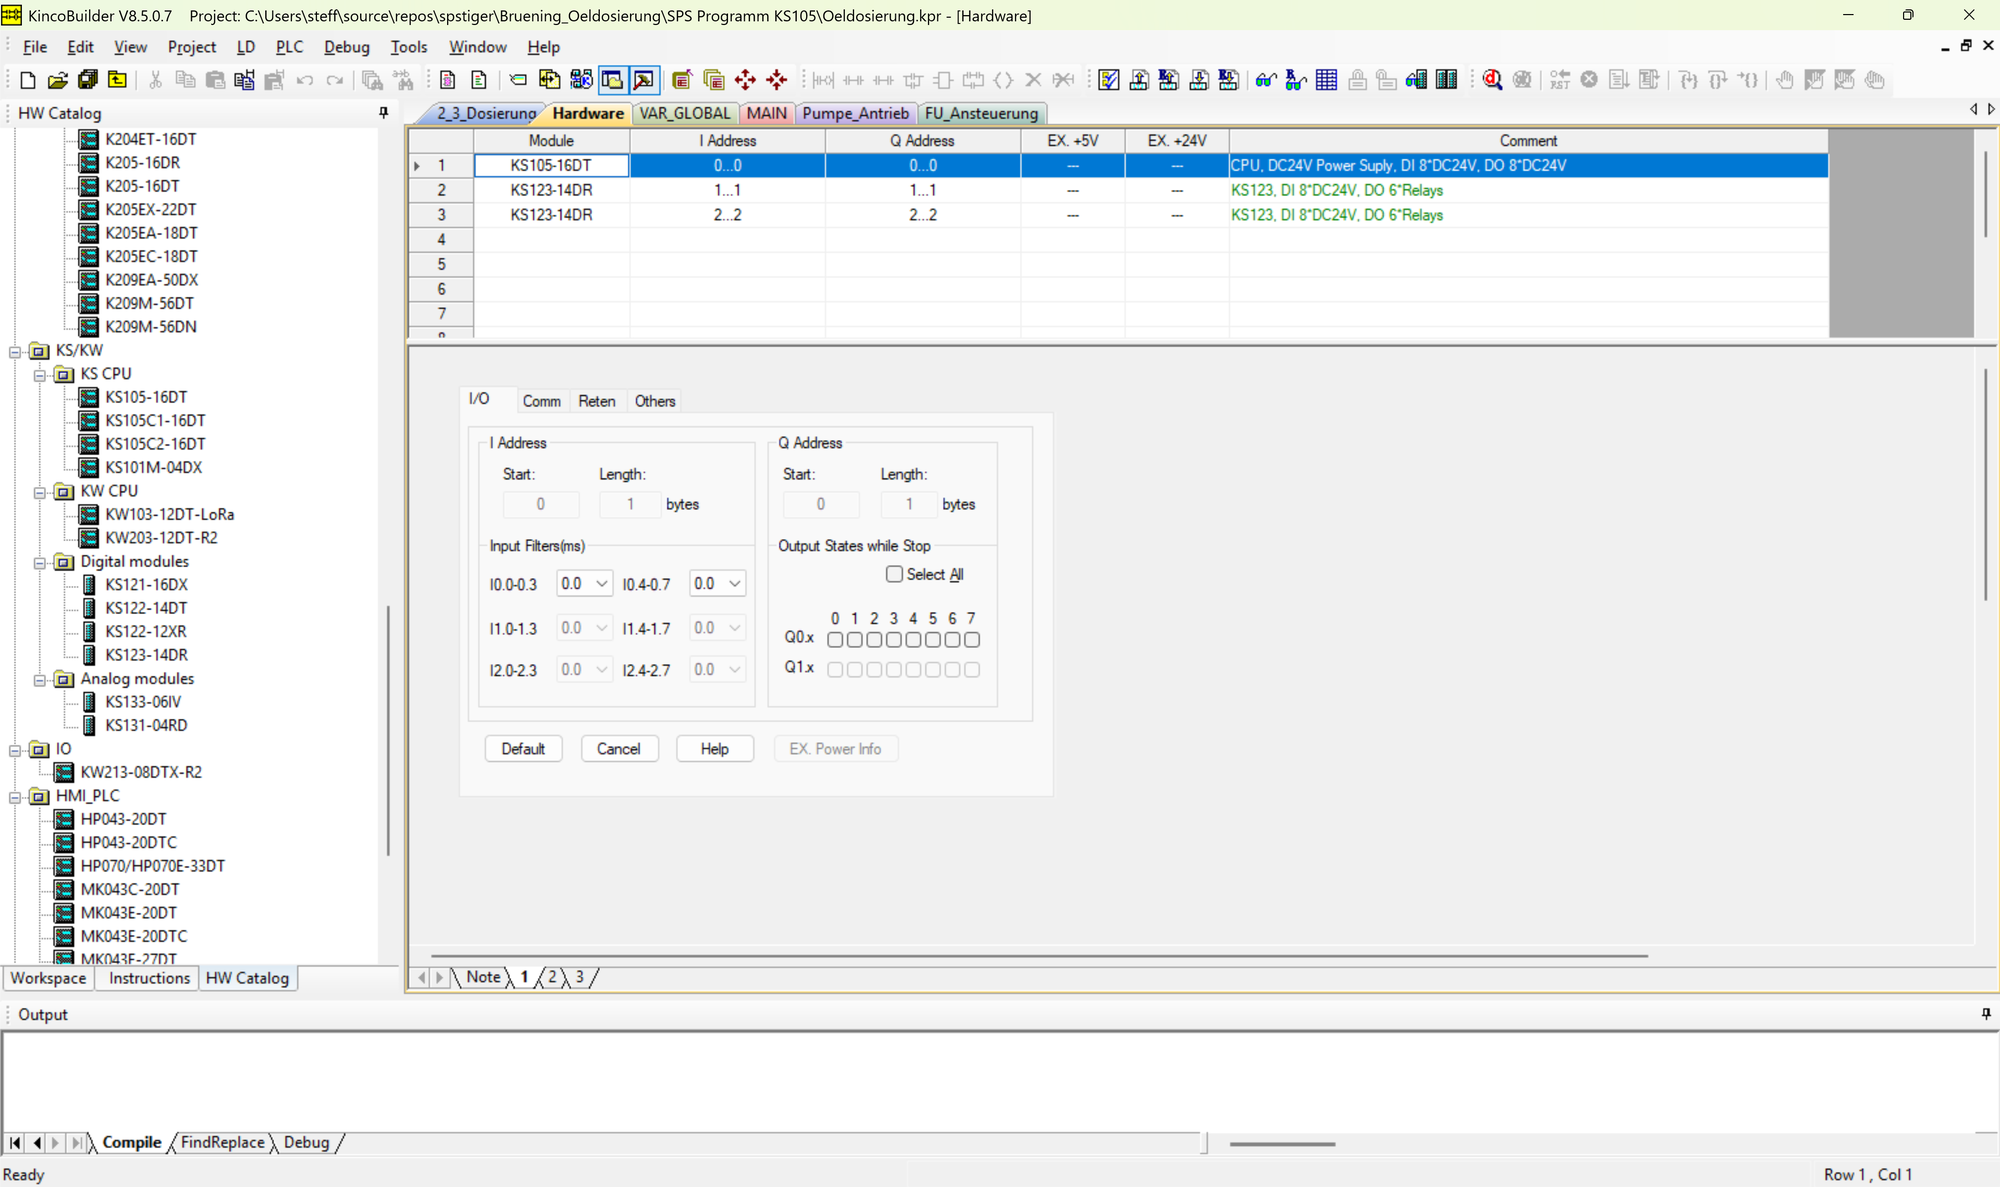Enable the Select All output checkbox
This screenshot has height=1187, width=2000.
tap(894, 574)
